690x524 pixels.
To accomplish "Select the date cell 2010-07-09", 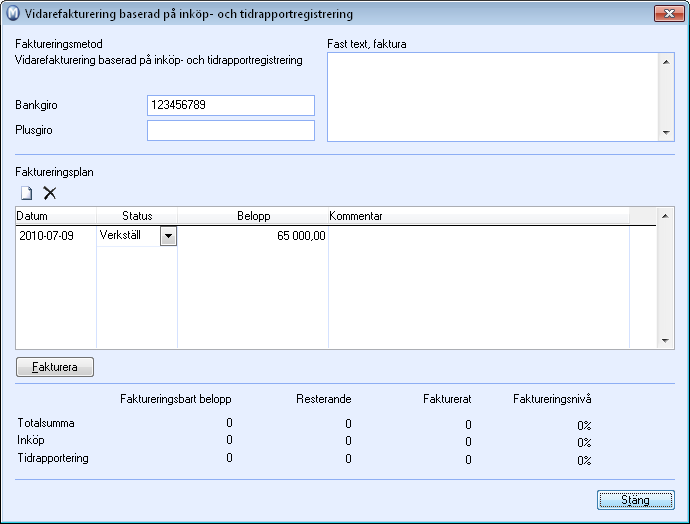I will (56, 236).
